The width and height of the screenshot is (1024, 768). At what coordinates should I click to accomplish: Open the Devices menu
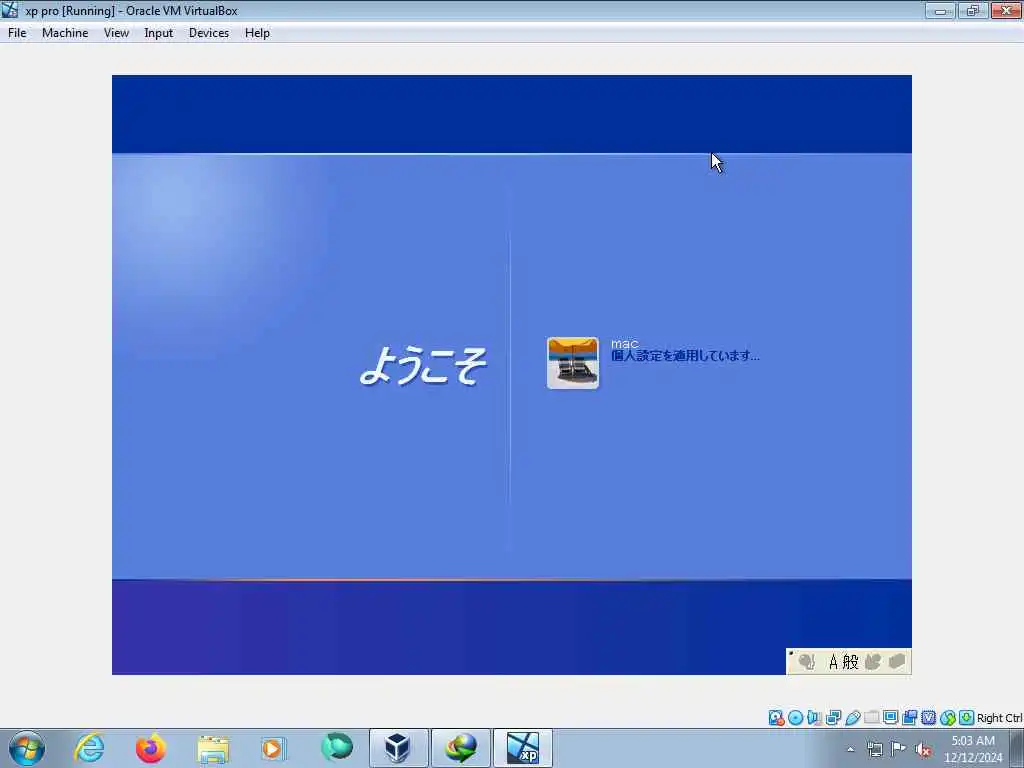tap(209, 33)
